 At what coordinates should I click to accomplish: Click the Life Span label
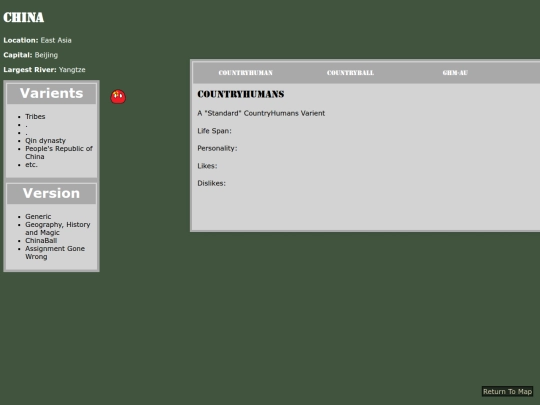(214, 131)
